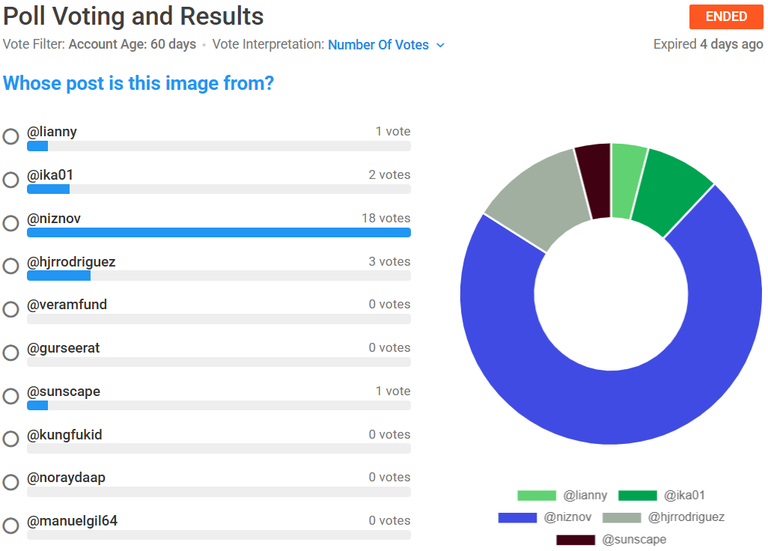Choose @niznov as poll answer
768x551 pixels.
(x=11, y=223)
